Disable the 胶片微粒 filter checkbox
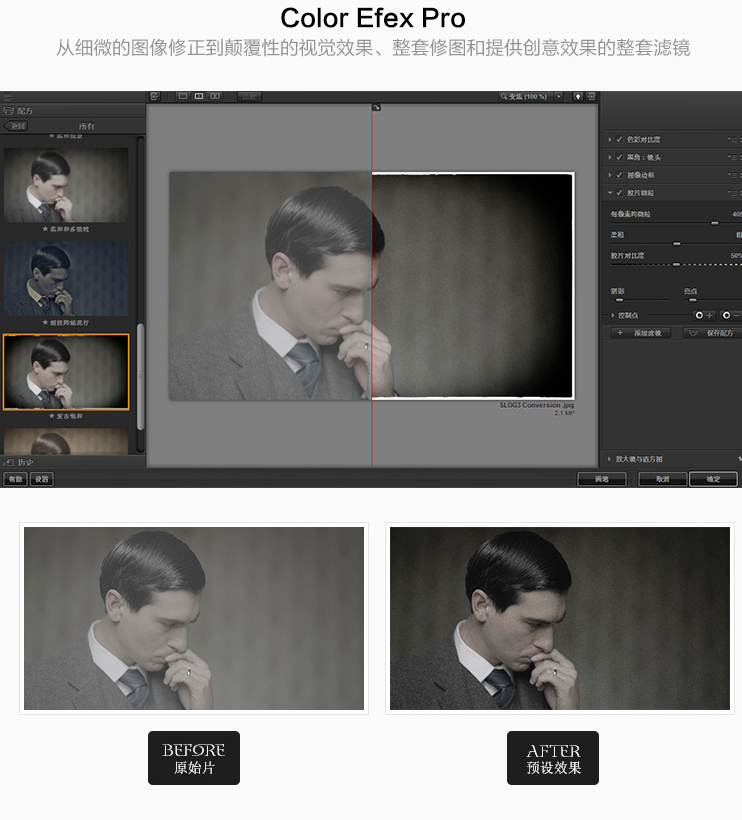The height and width of the screenshot is (820, 742). click(x=619, y=193)
